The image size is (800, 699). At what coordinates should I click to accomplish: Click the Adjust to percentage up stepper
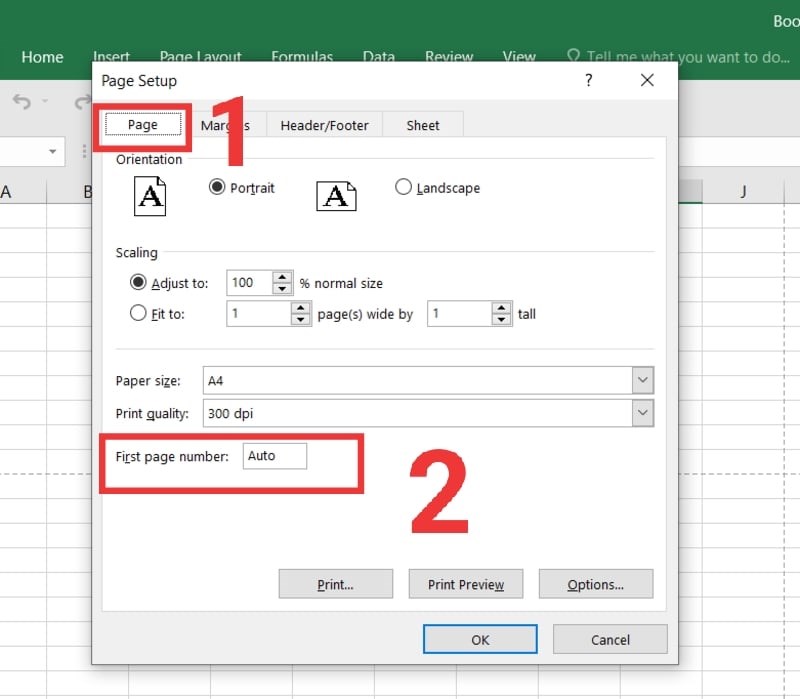[x=280, y=277]
